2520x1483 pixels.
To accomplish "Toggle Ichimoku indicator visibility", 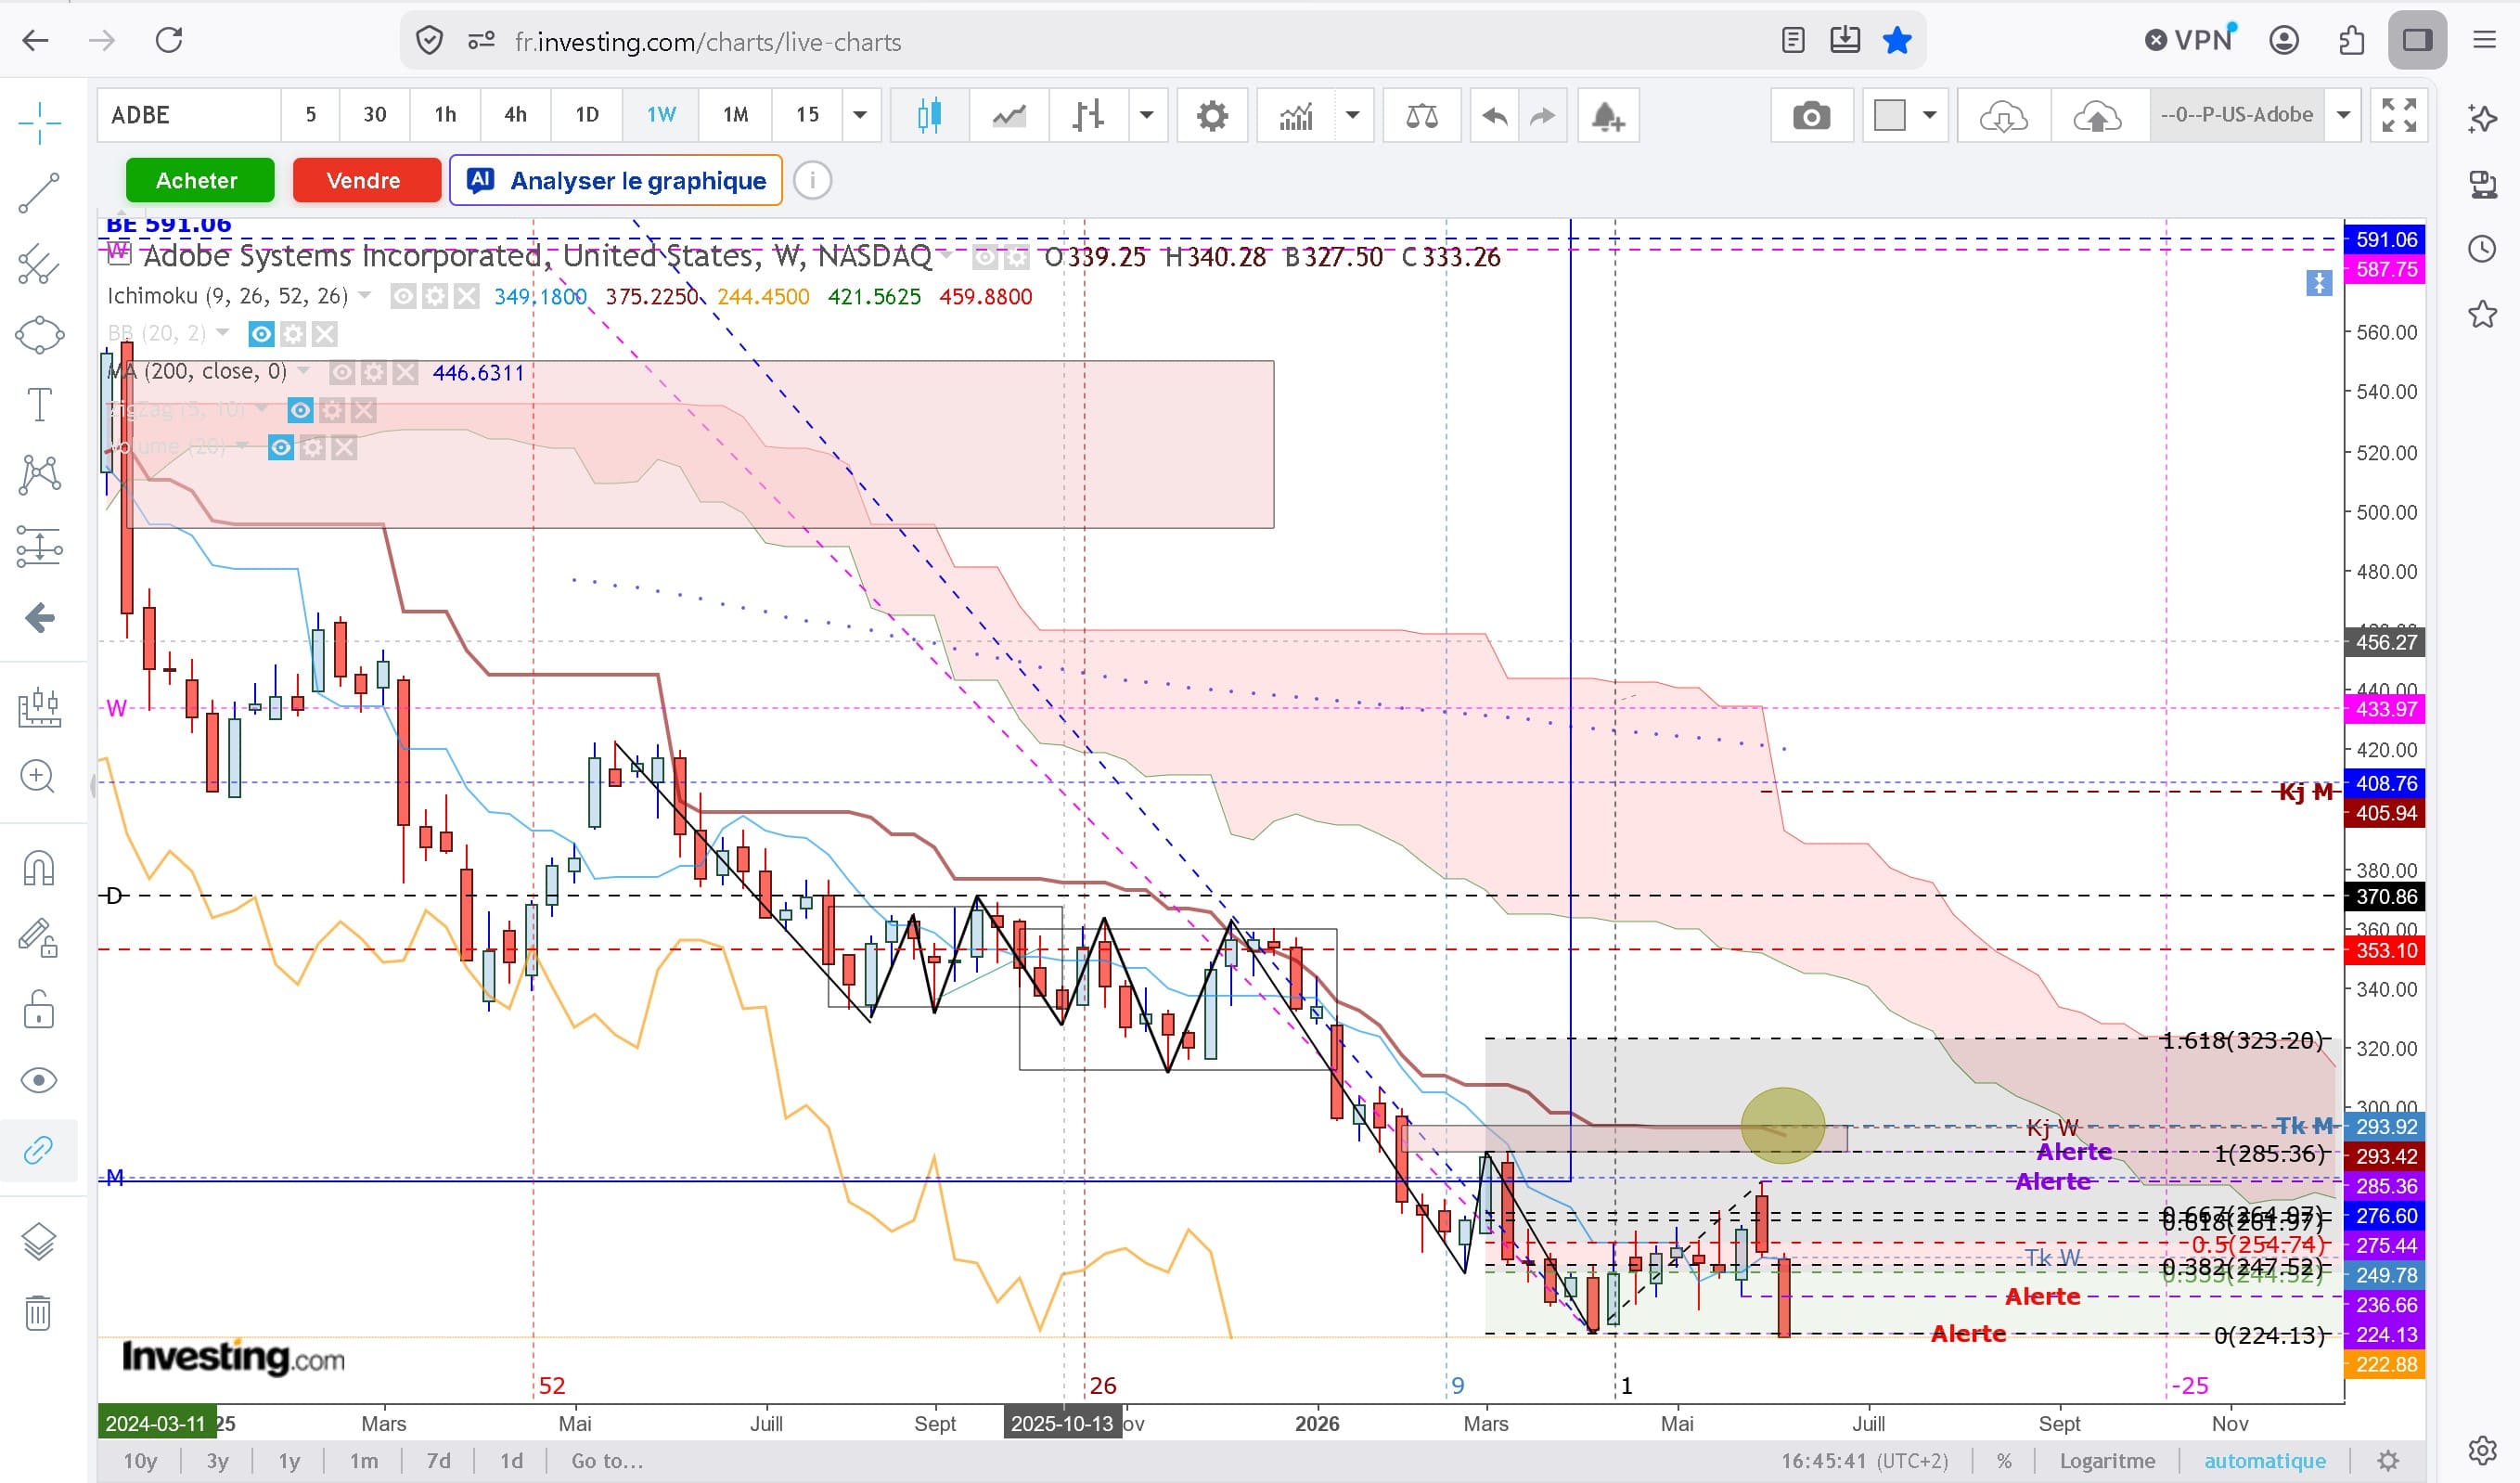I will [x=403, y=296].
